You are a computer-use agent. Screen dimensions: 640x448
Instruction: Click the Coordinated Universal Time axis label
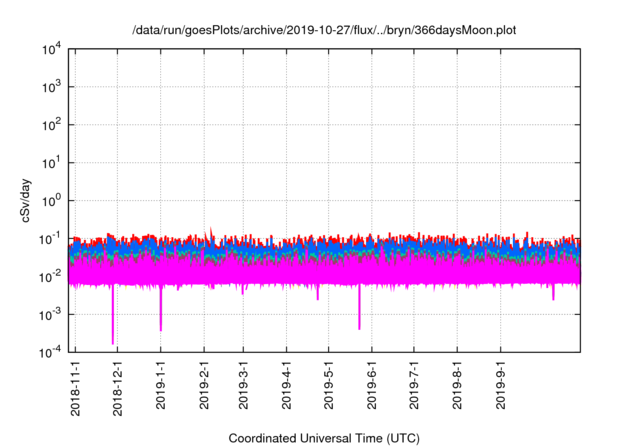(325, 438)
